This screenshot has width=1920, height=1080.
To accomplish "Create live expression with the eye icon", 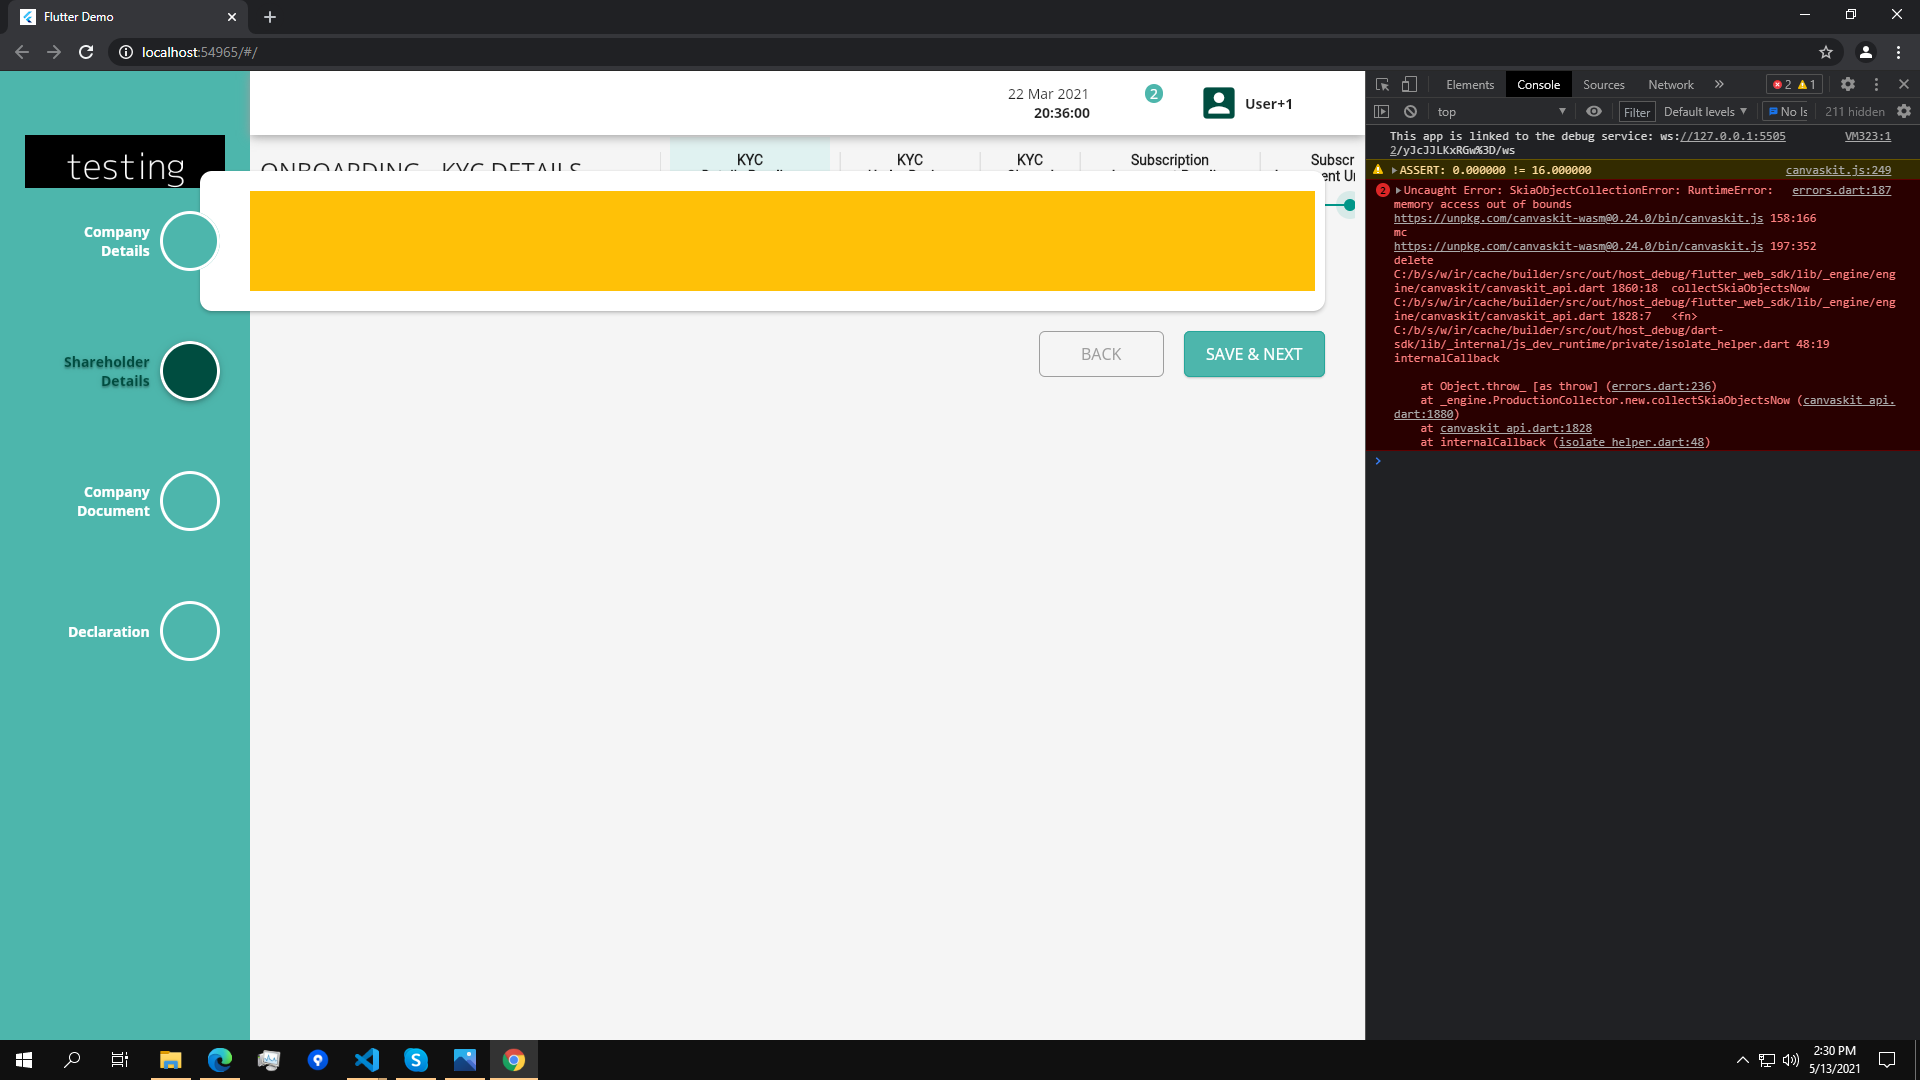I will click(1594, 111).
